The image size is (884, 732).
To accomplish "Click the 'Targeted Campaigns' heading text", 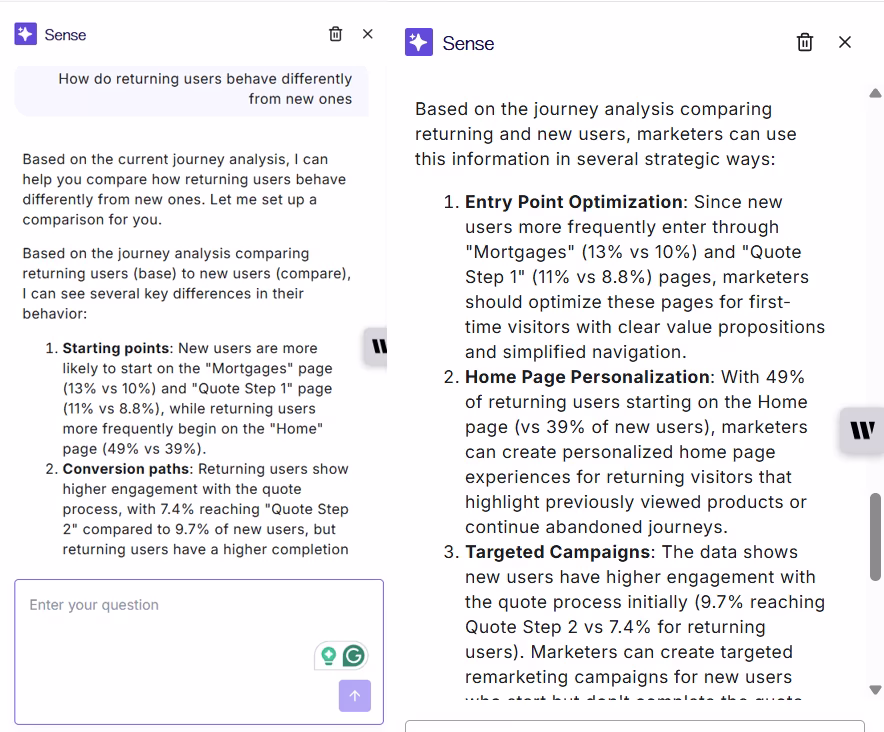I will point(558,552).
